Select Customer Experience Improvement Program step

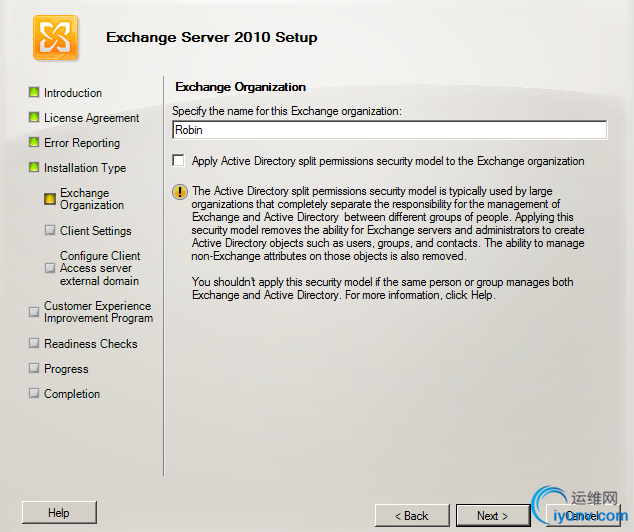[98, 312]
